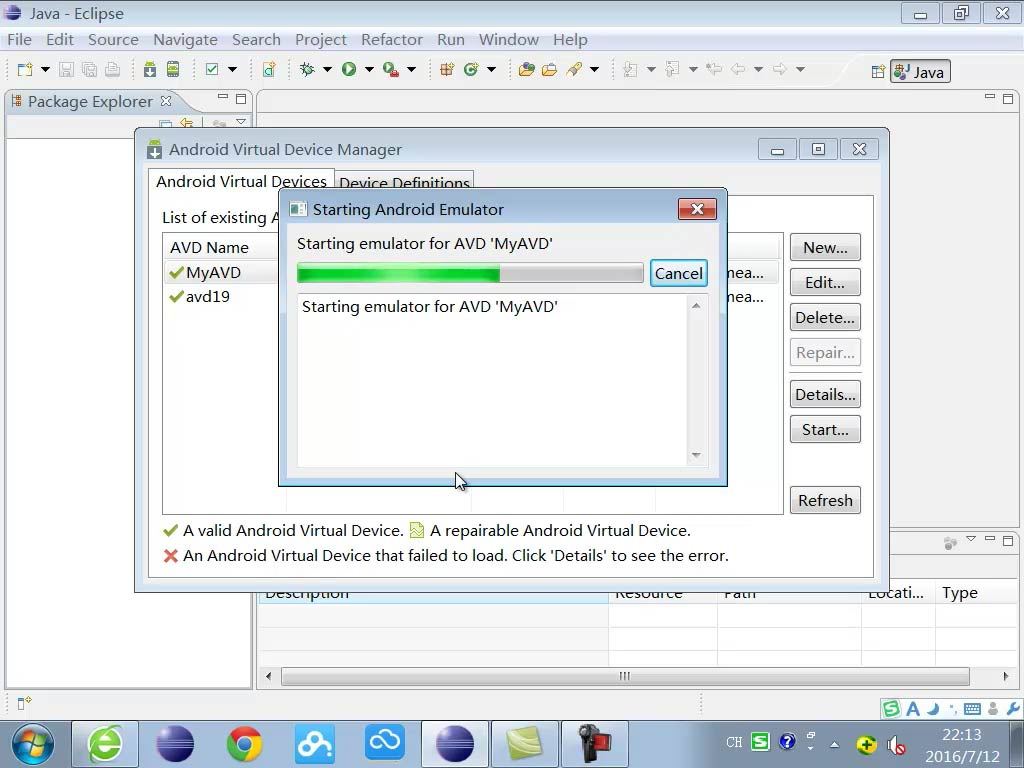Select the Android Virtual Devices tab
Viewport: 1024px width, 768px height.
241,182
